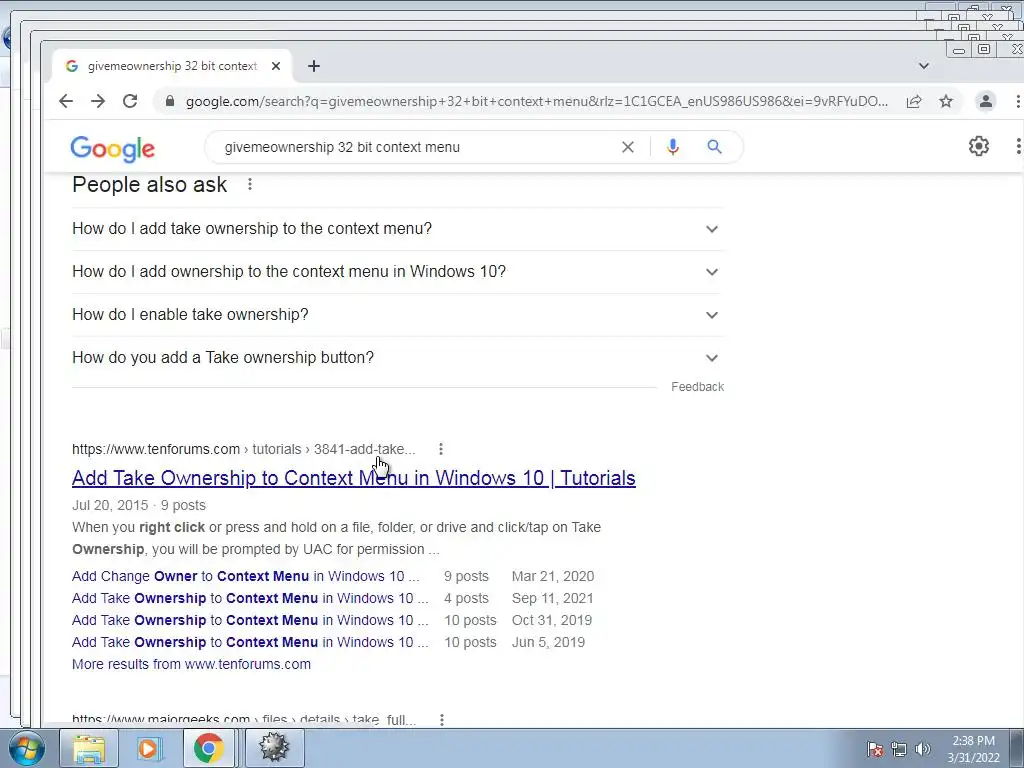Image resolution: width=1024 pixels, height=768 pixels.
Task: Open 'Add Change Owner to Context Menu' sublink
Action: point(246,577)
